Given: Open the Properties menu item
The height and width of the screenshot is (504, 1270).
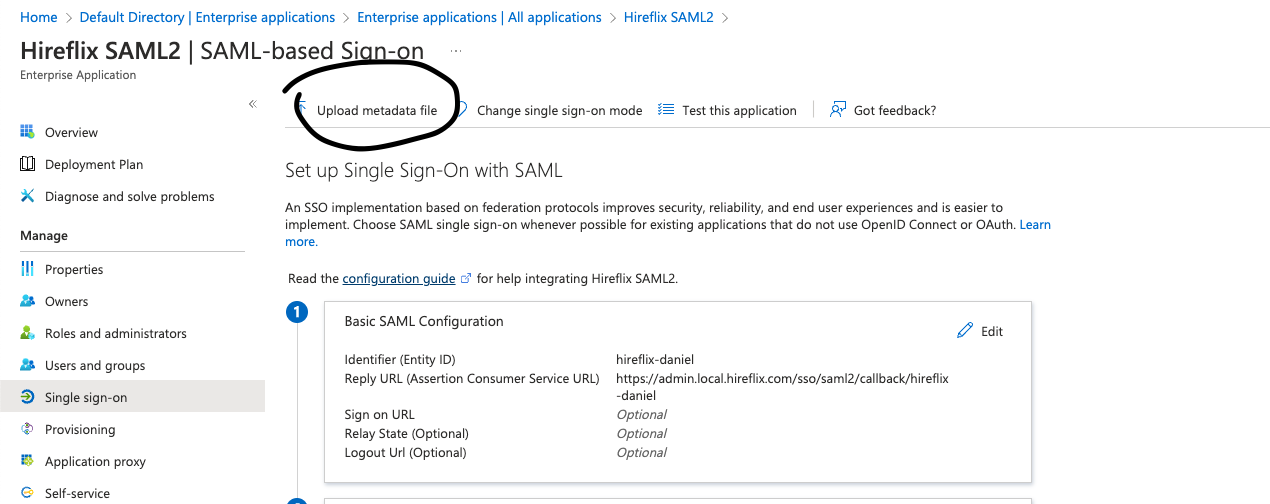Looking at the screenshot, I should (x=74, y=269).
